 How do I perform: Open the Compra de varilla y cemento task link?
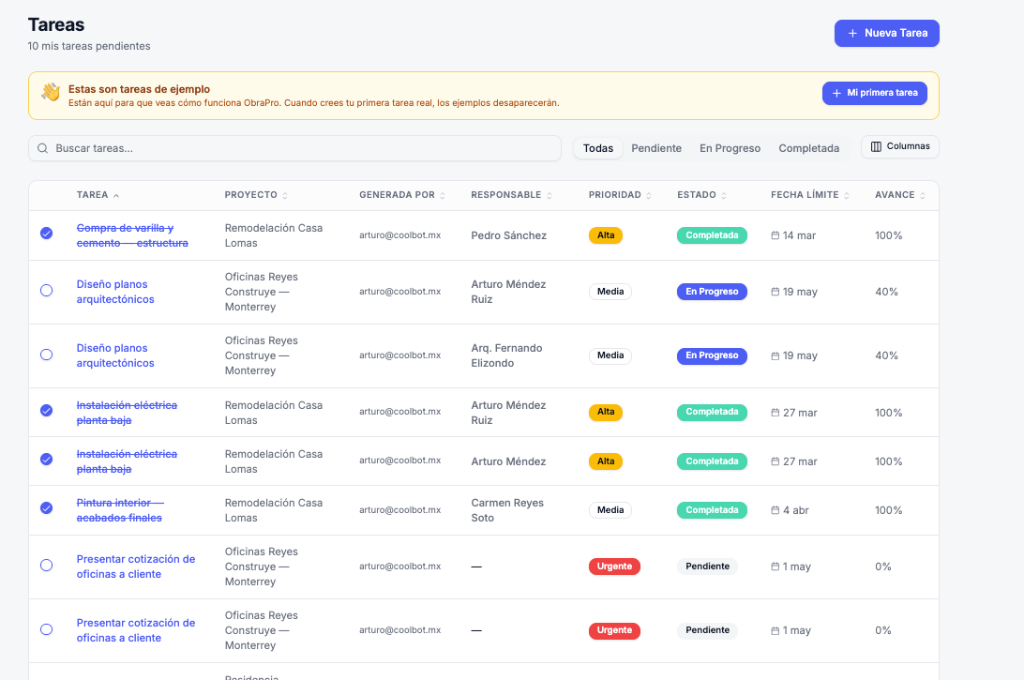pos(132,235)
